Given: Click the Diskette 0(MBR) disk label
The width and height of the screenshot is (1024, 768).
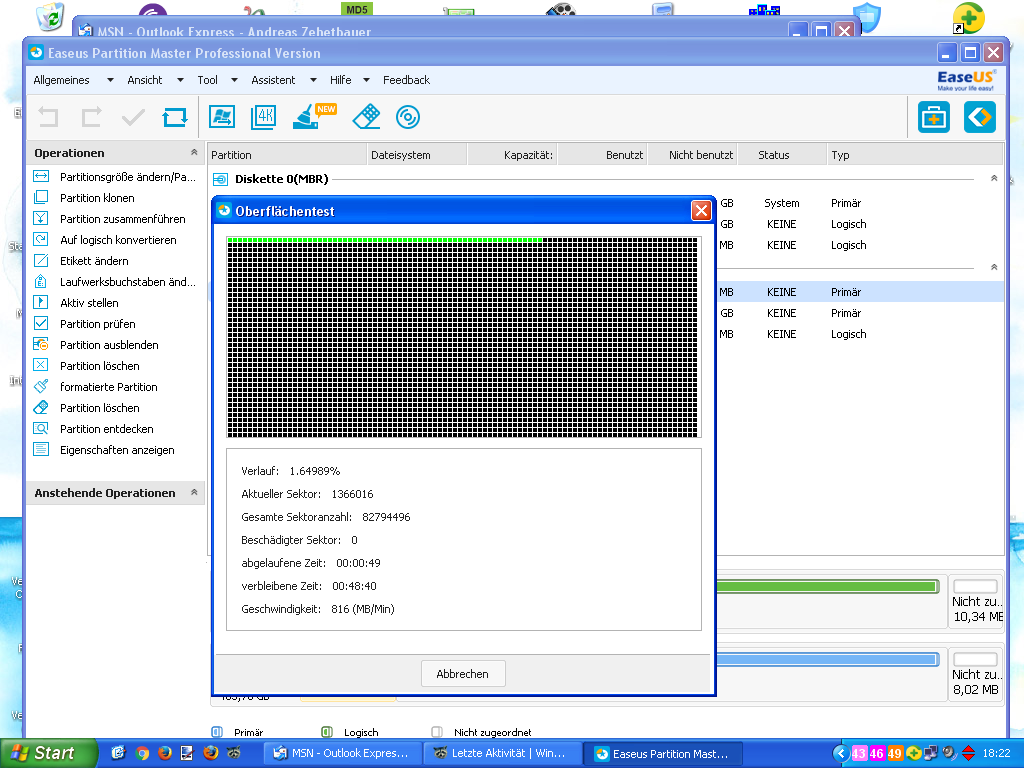Looking at the screenshot, I should 281,179.
